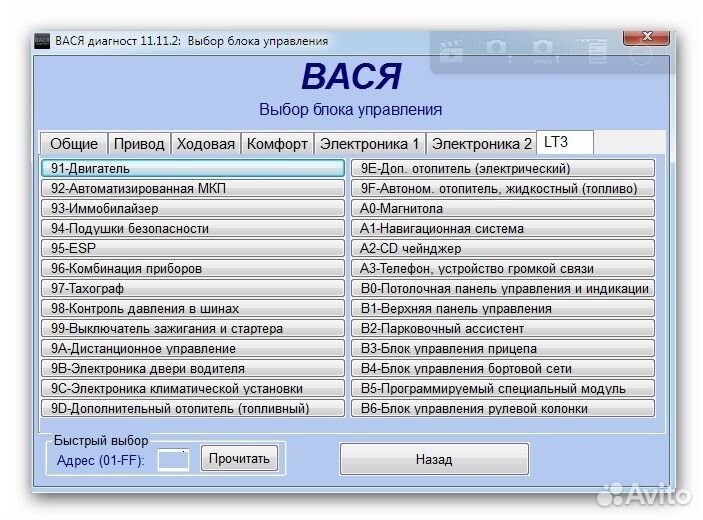Click the ВАСЯ app icon in title bar
The image size is (703, 520).
point(42,41)
